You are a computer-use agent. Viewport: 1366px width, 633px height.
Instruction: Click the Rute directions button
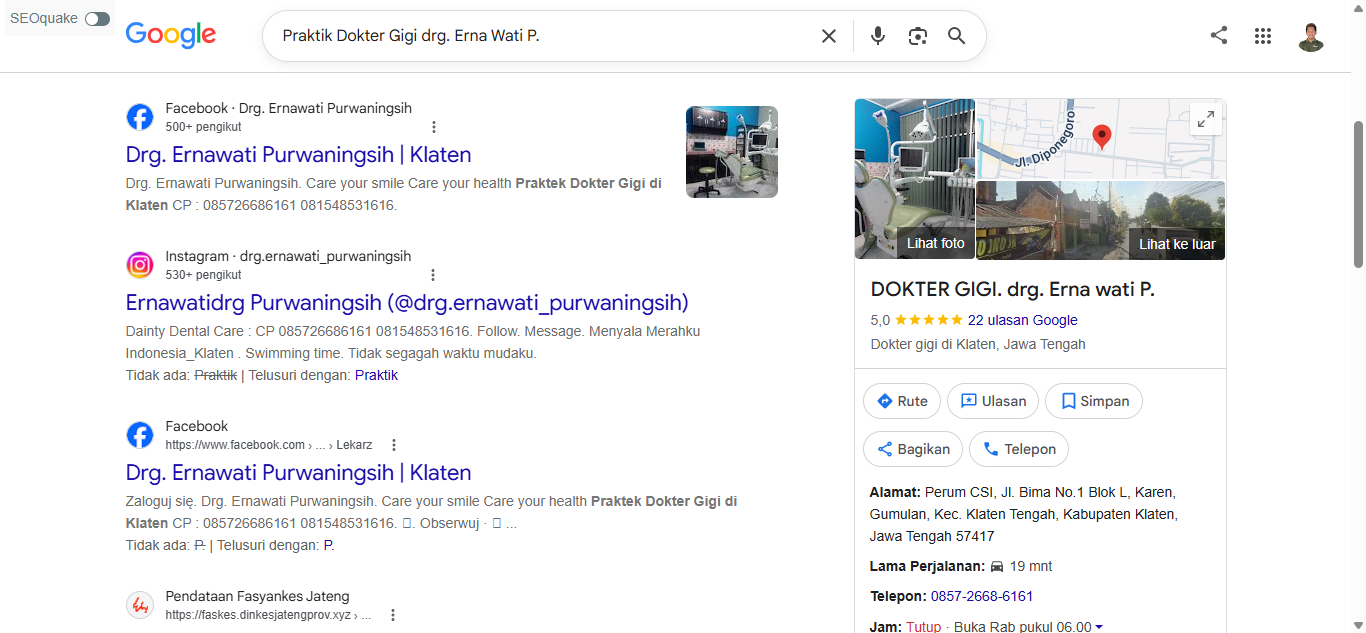coord(902,401)
